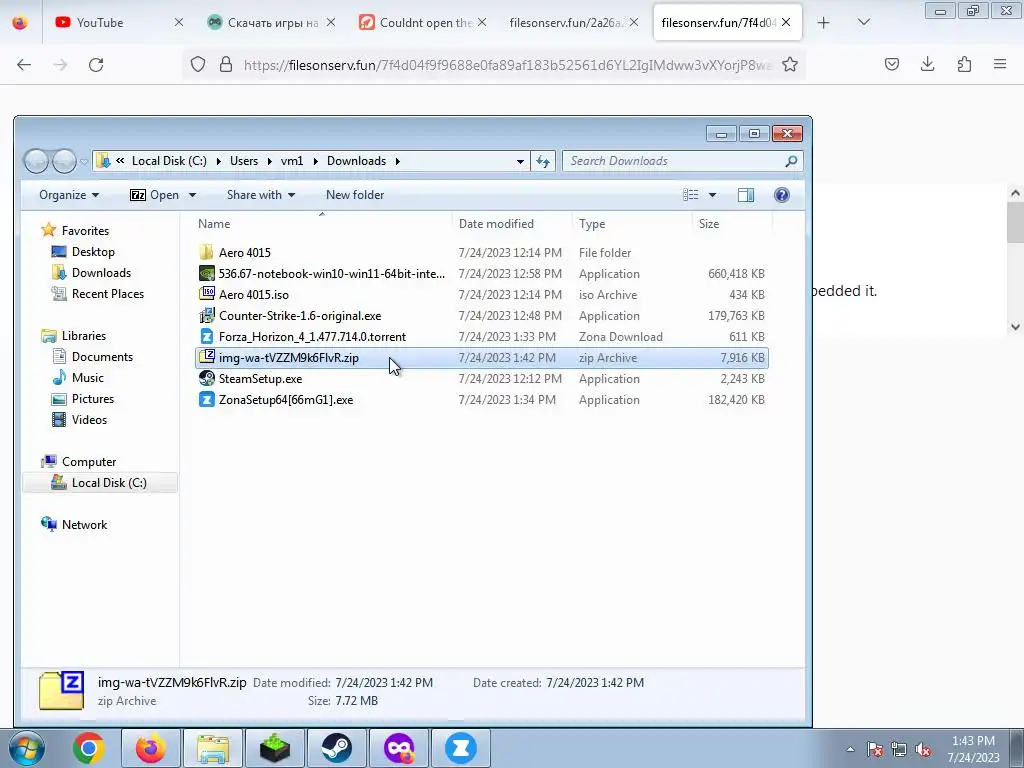Open Zona app from the taskbar
The width and height of the screenshot is (1024, 768).
460,748
